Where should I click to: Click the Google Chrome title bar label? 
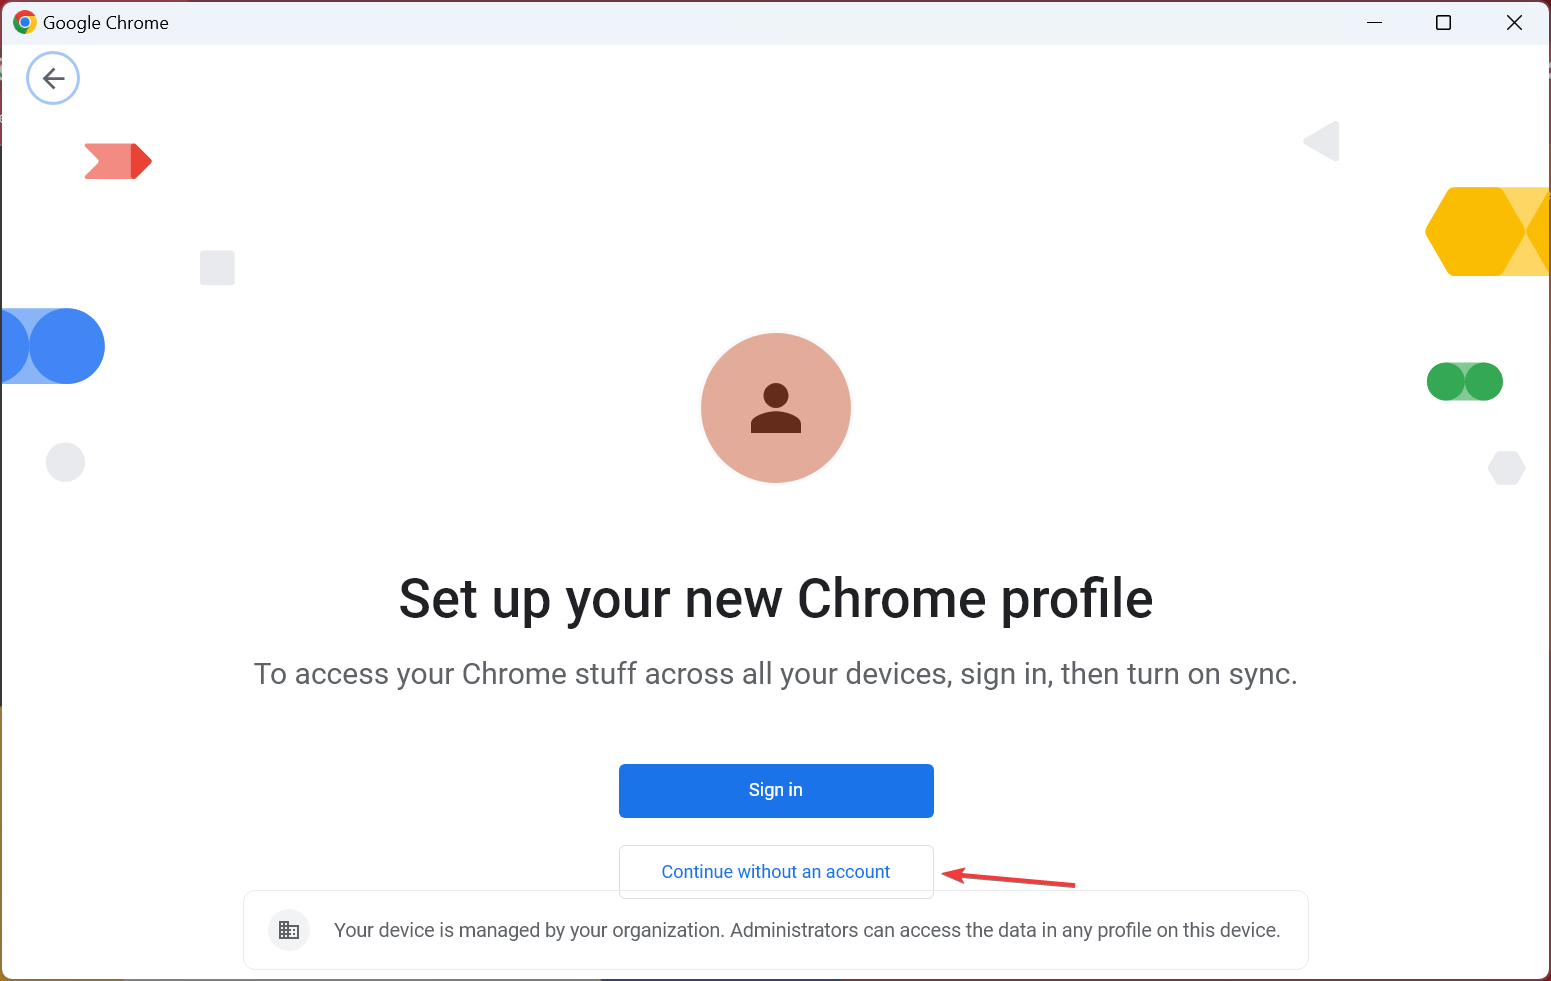pyautogui.click(x=106, y=22)
